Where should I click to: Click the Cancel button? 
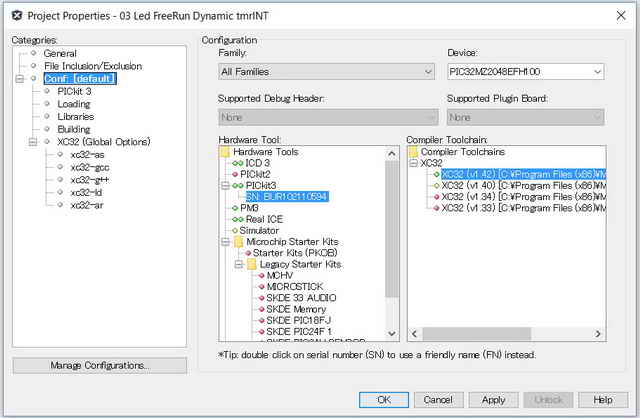tap(438, 400)
